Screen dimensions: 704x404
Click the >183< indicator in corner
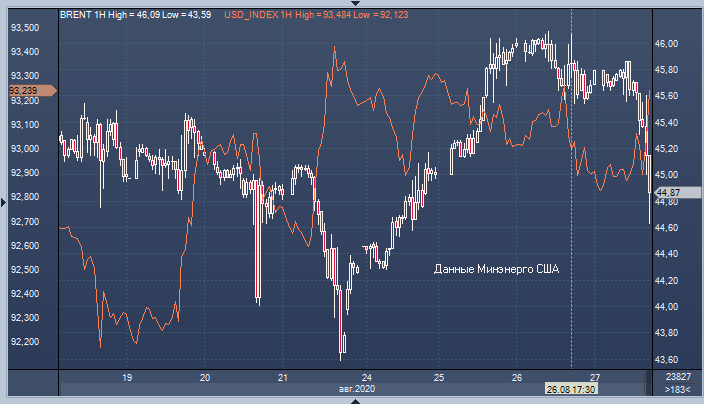point(677,388)
